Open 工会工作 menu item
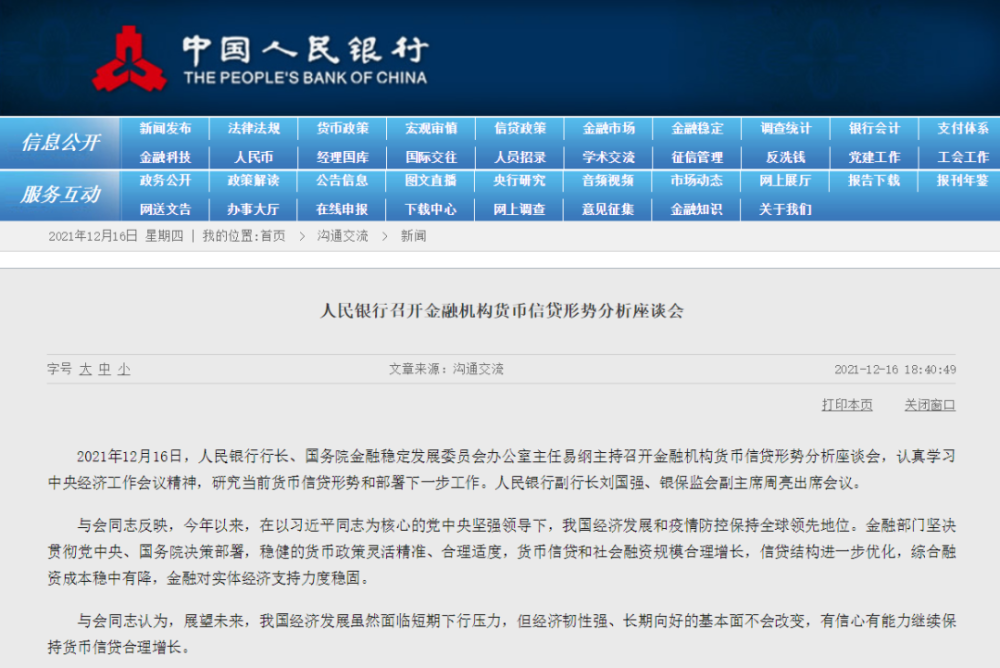The image size is (1000, 668). (x=963, y=157)
